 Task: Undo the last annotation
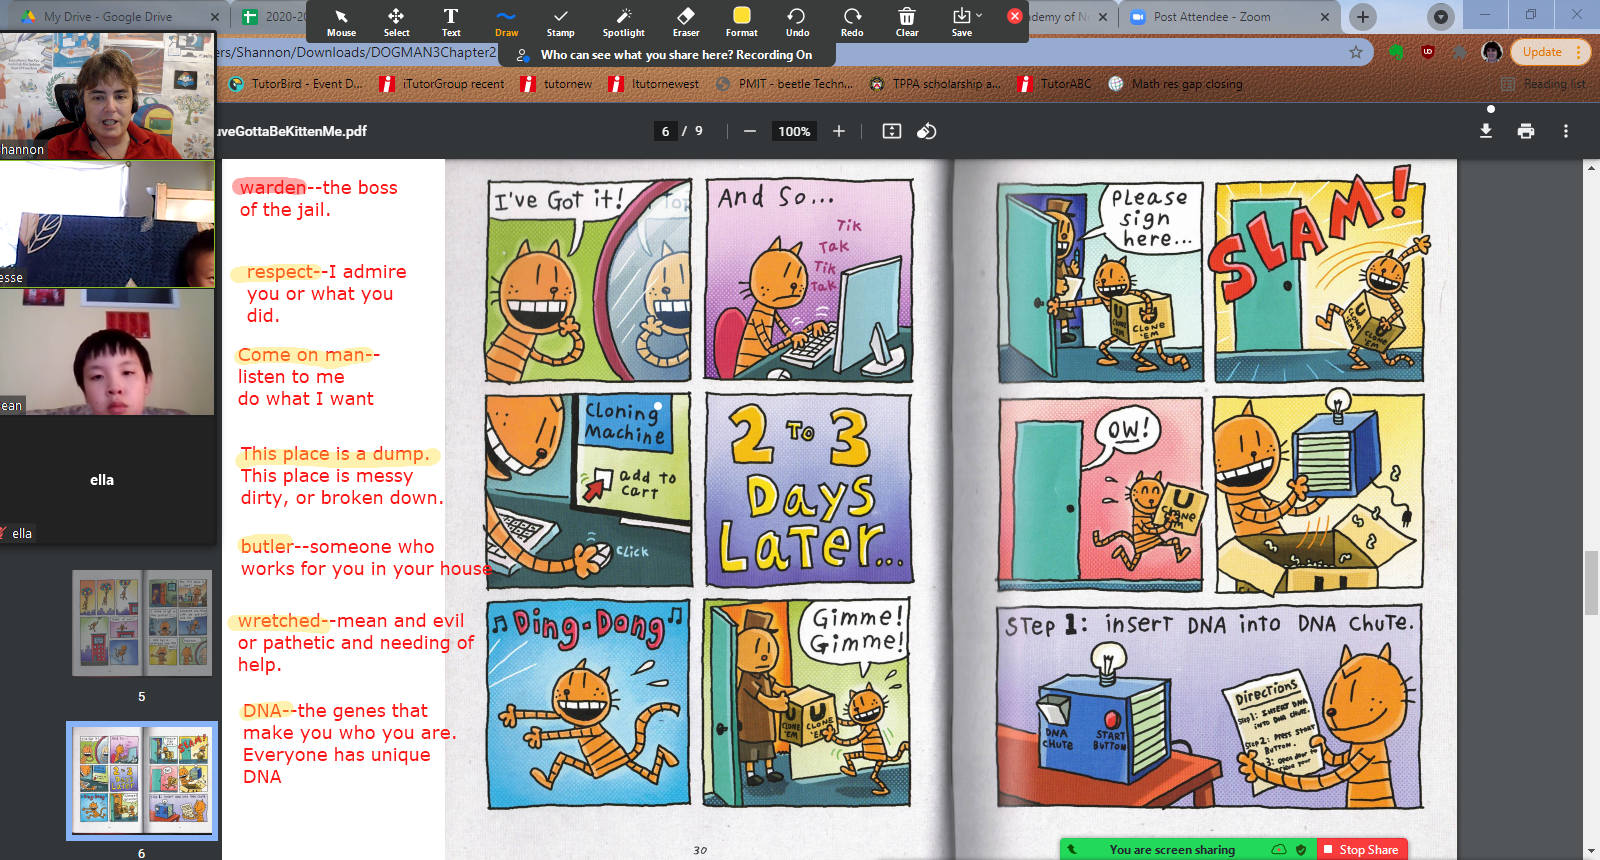pos(797,22)
